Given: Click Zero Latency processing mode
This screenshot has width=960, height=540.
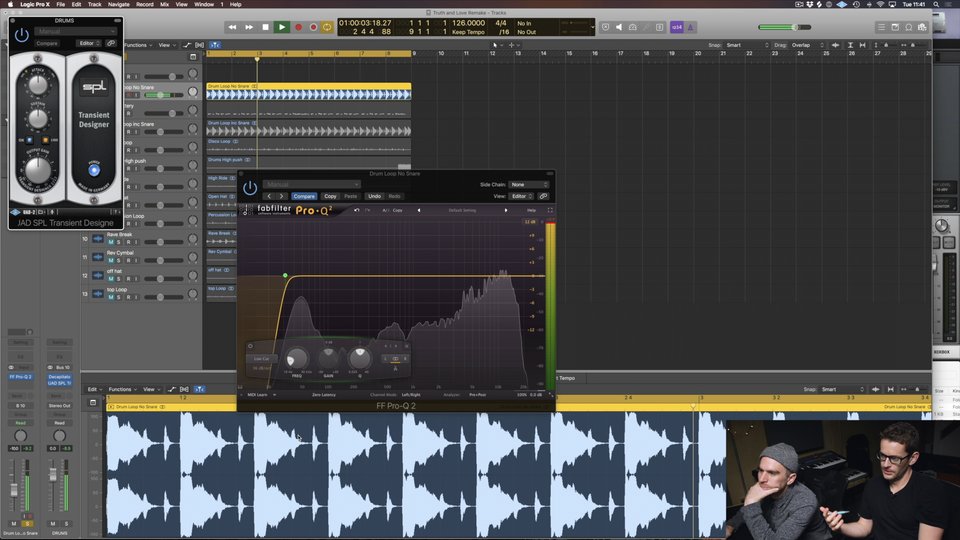Looking at the screenshot, I should click(324, 395).
